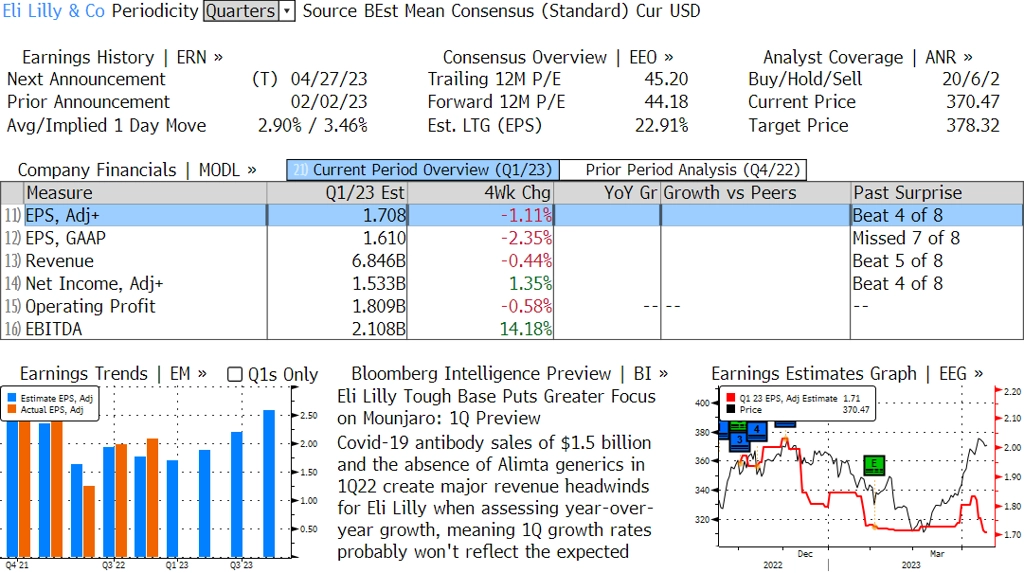Select the EBITDA measure row
The image size is (1024, 573).
click(x=512, y=329)
